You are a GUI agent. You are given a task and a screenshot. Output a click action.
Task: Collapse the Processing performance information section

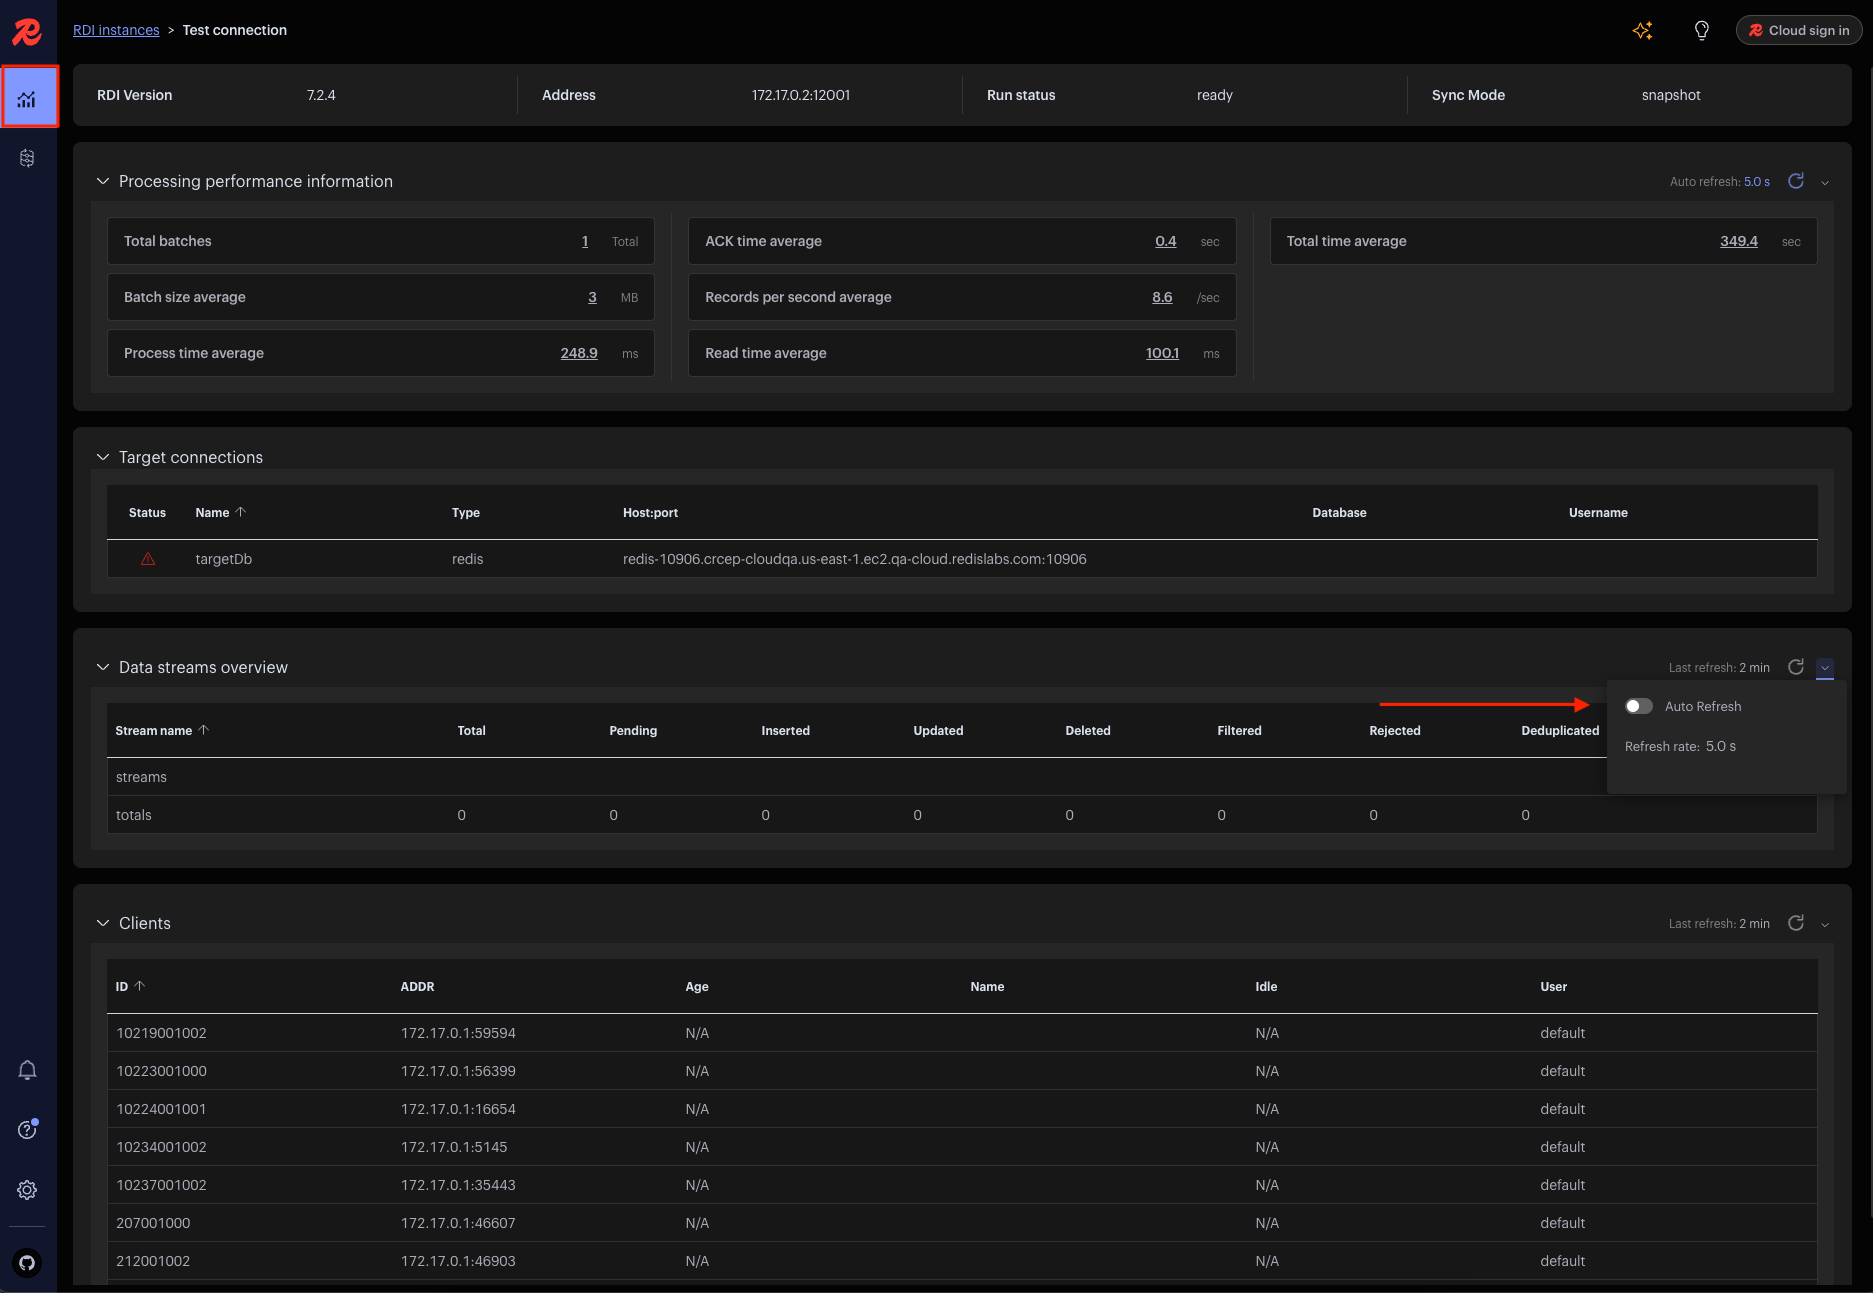(102, 181)
